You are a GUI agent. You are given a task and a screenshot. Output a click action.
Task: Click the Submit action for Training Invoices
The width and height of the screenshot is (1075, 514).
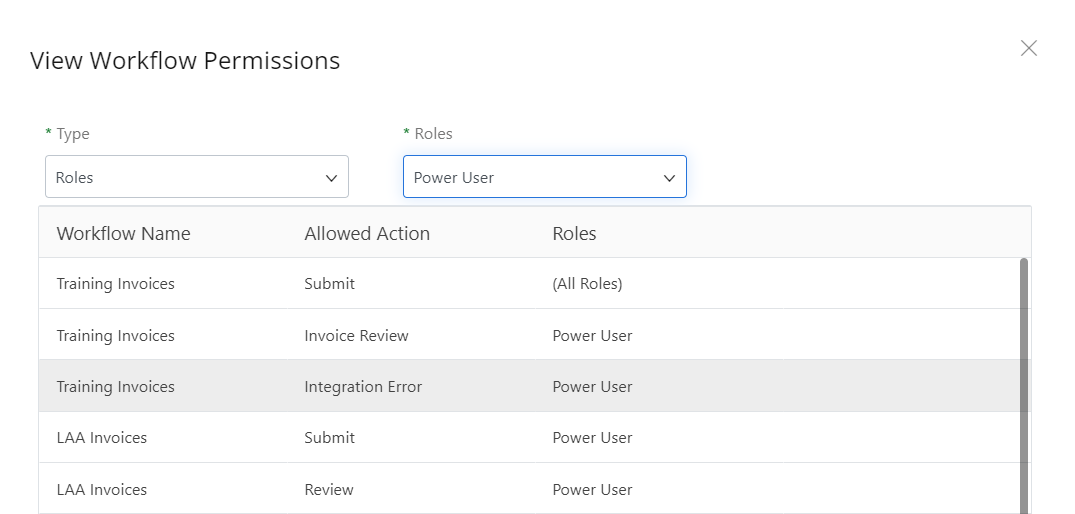329,284
